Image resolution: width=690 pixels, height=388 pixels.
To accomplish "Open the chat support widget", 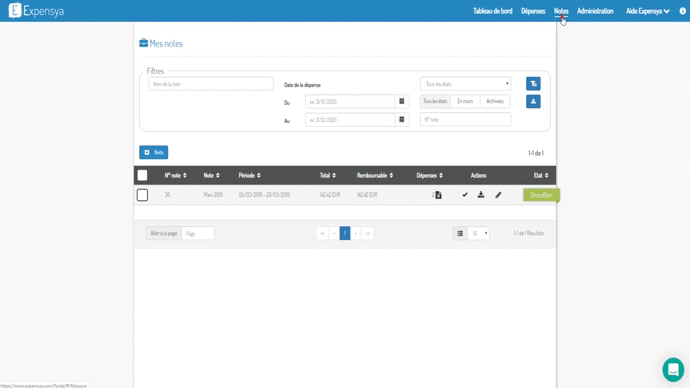I will click(673, 370).
